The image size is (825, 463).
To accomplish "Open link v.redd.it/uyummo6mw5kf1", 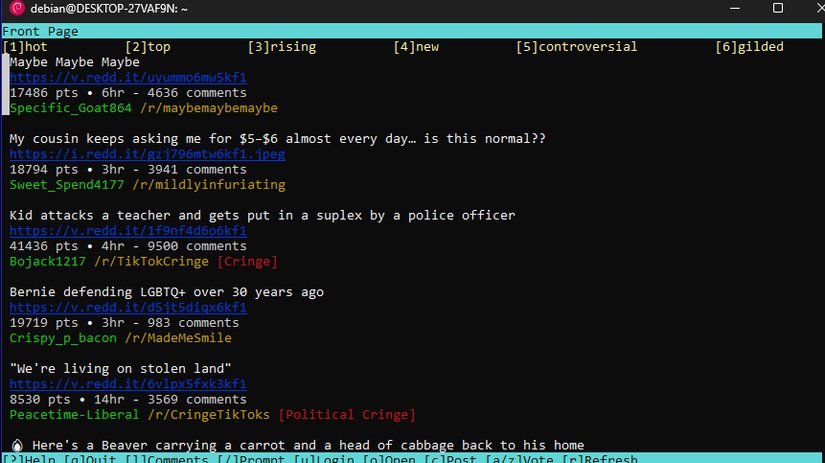I will [x=128, y=77].
